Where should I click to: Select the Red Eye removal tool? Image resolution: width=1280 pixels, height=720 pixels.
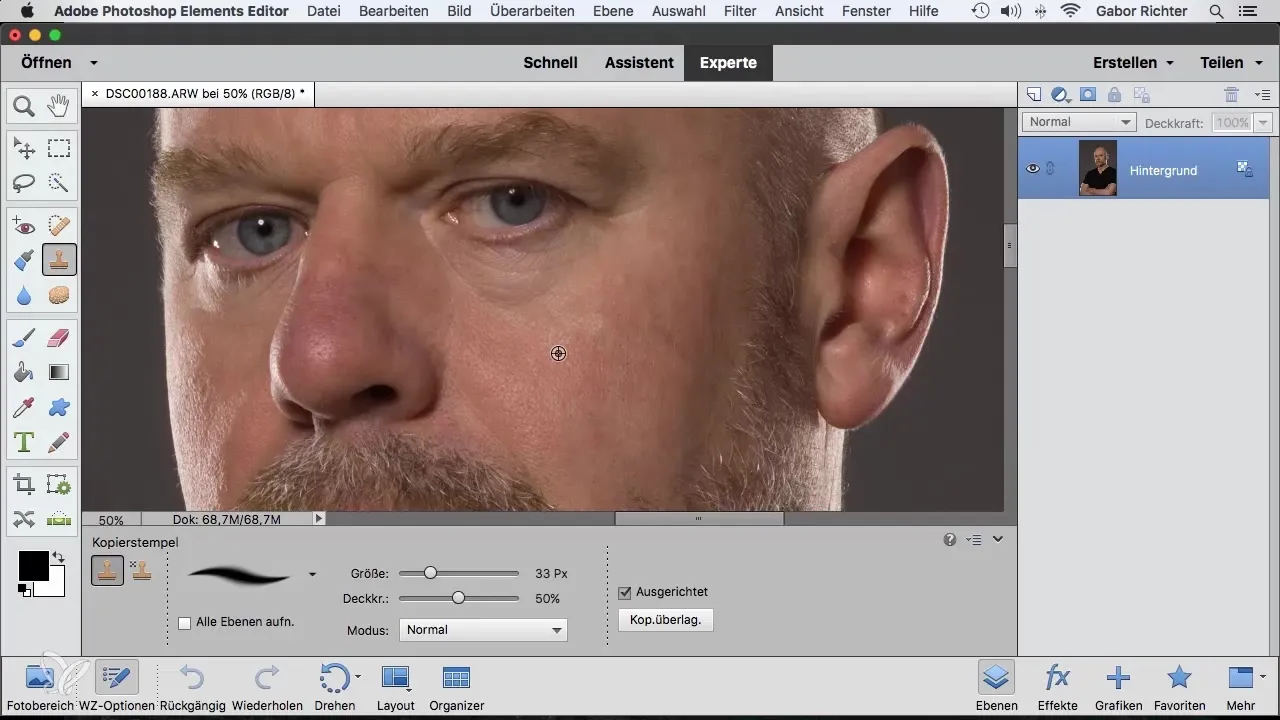[24, 225]
